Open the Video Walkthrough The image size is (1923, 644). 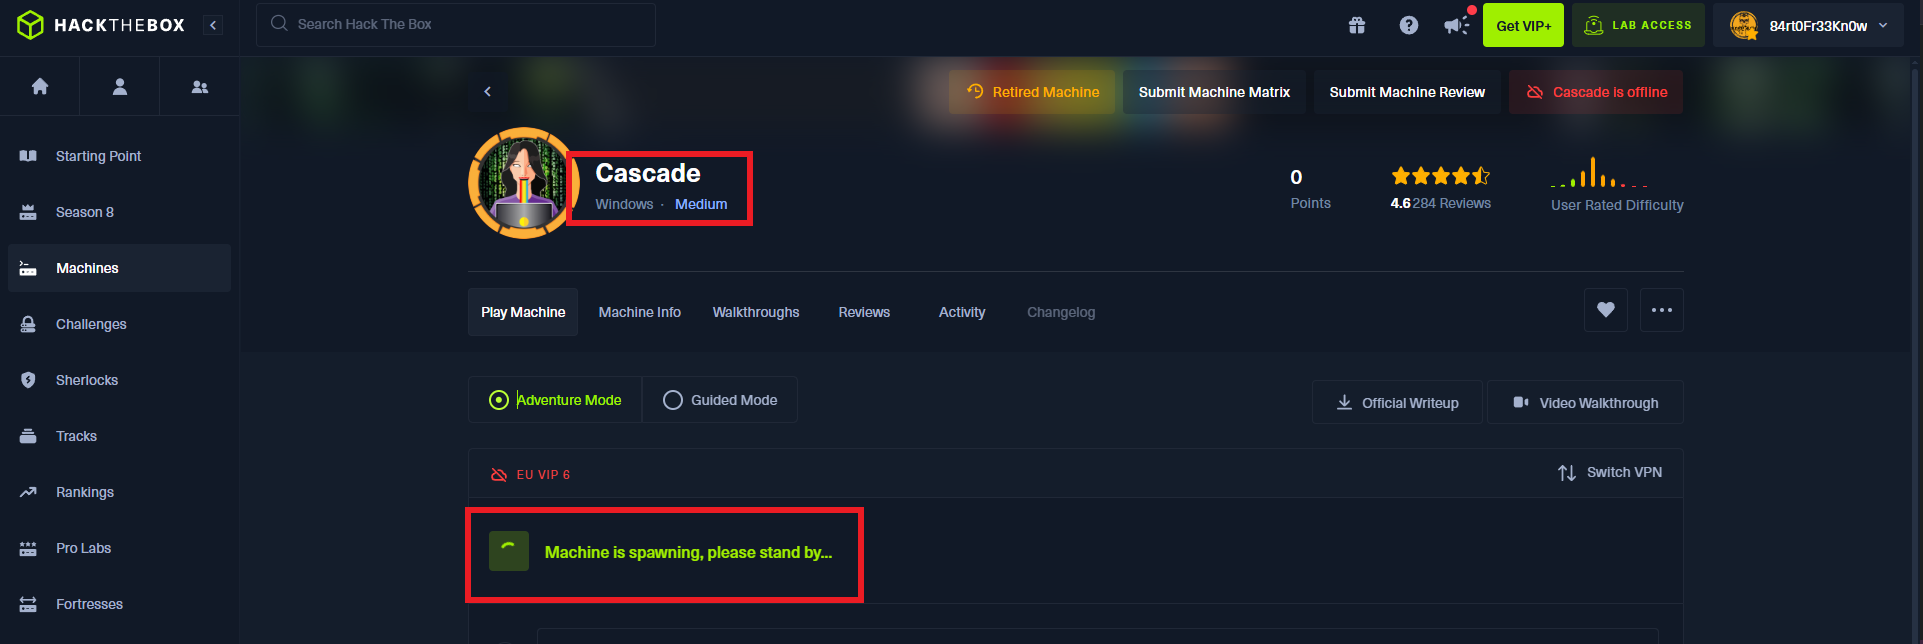[1585, 402]
